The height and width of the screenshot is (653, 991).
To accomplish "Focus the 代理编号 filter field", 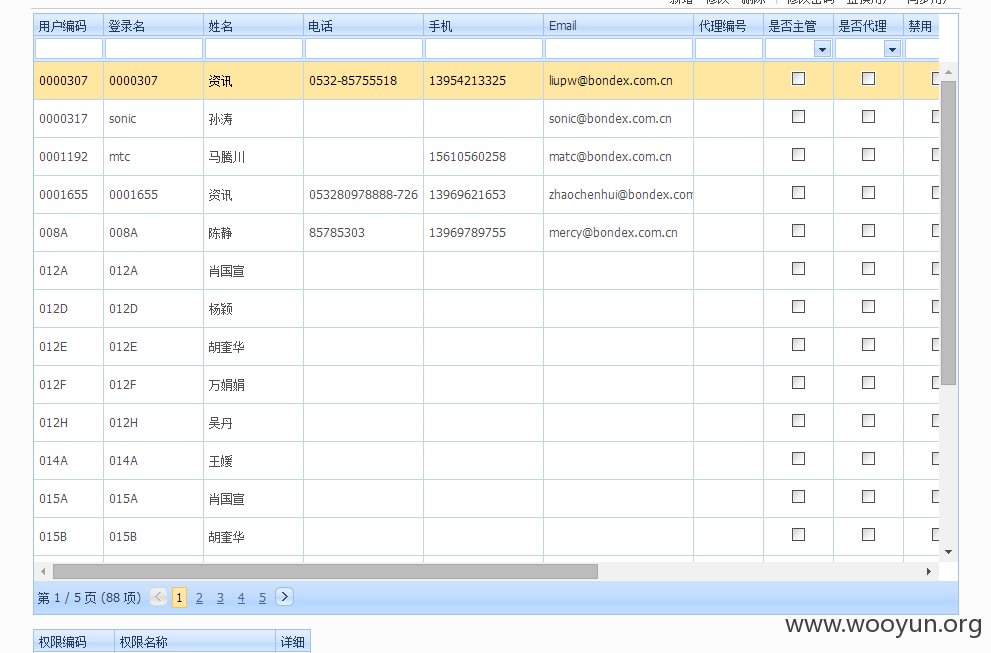I will (x=729, y=49).
